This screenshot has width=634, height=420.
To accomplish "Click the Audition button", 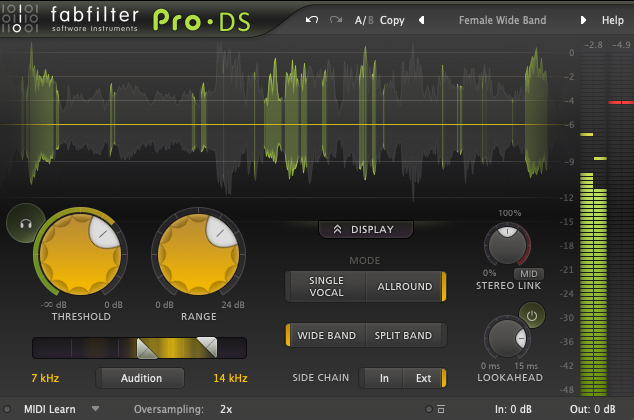I will click(x=140, y=378).
